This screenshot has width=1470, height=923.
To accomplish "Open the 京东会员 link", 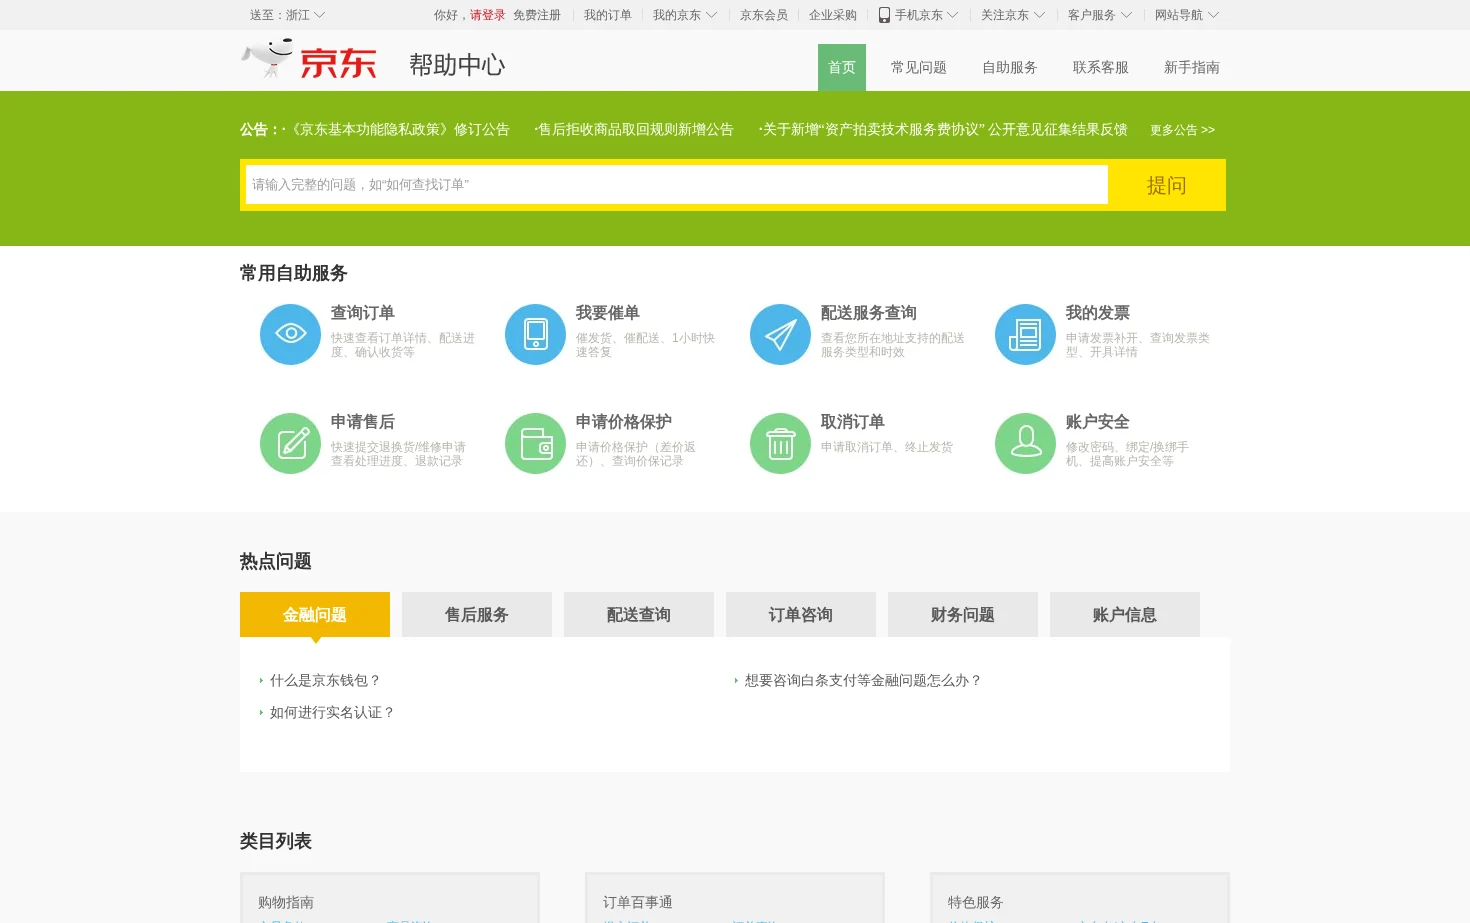I will point(764,15).
